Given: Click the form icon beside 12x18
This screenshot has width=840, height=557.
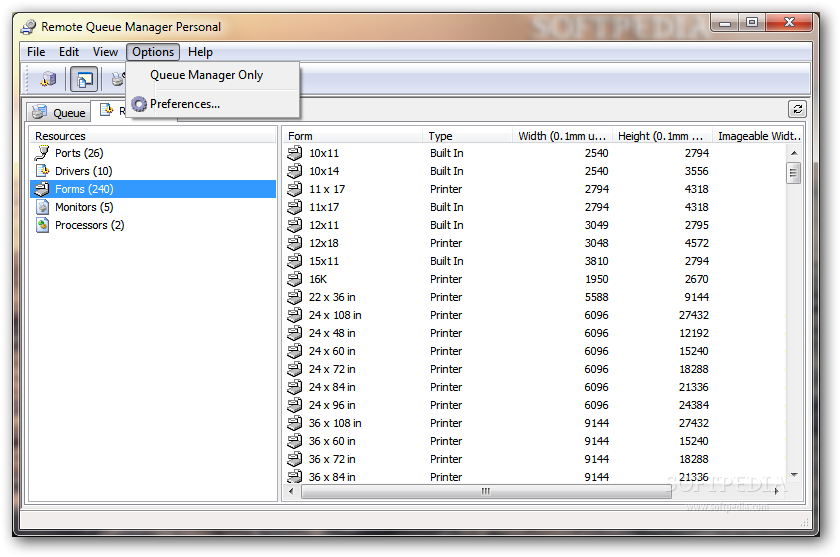Looking at the screenshot, I should click(x=295, y=243).
